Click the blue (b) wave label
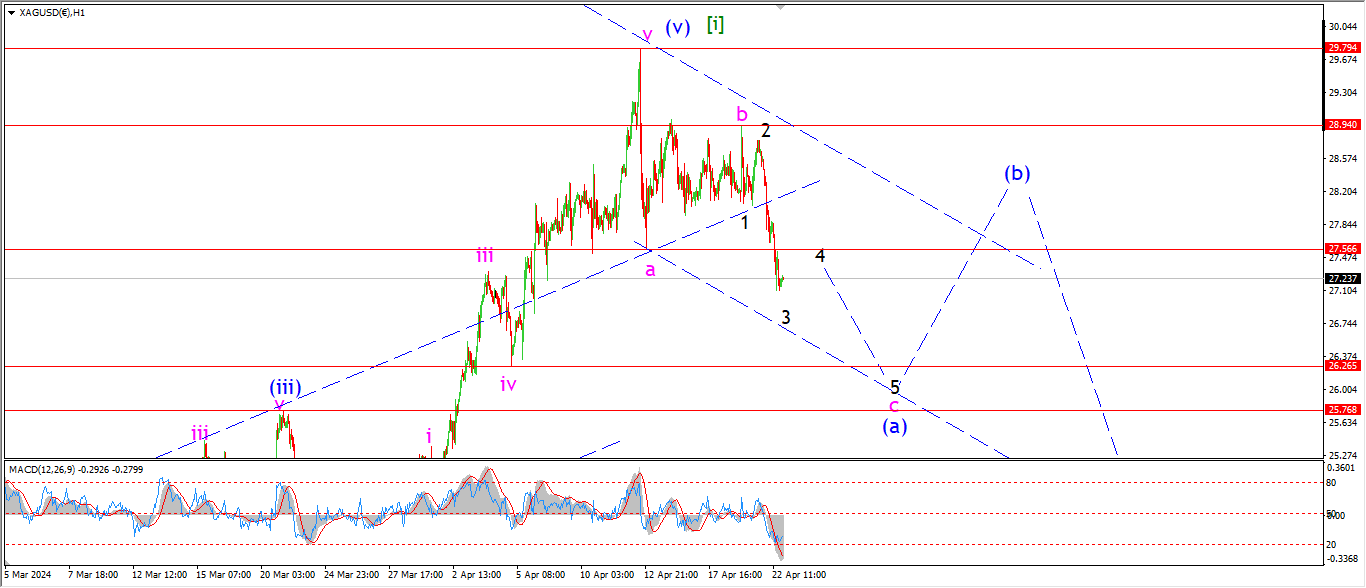Viewport: 1366px width, 588px height. [x=1017, y=173]
